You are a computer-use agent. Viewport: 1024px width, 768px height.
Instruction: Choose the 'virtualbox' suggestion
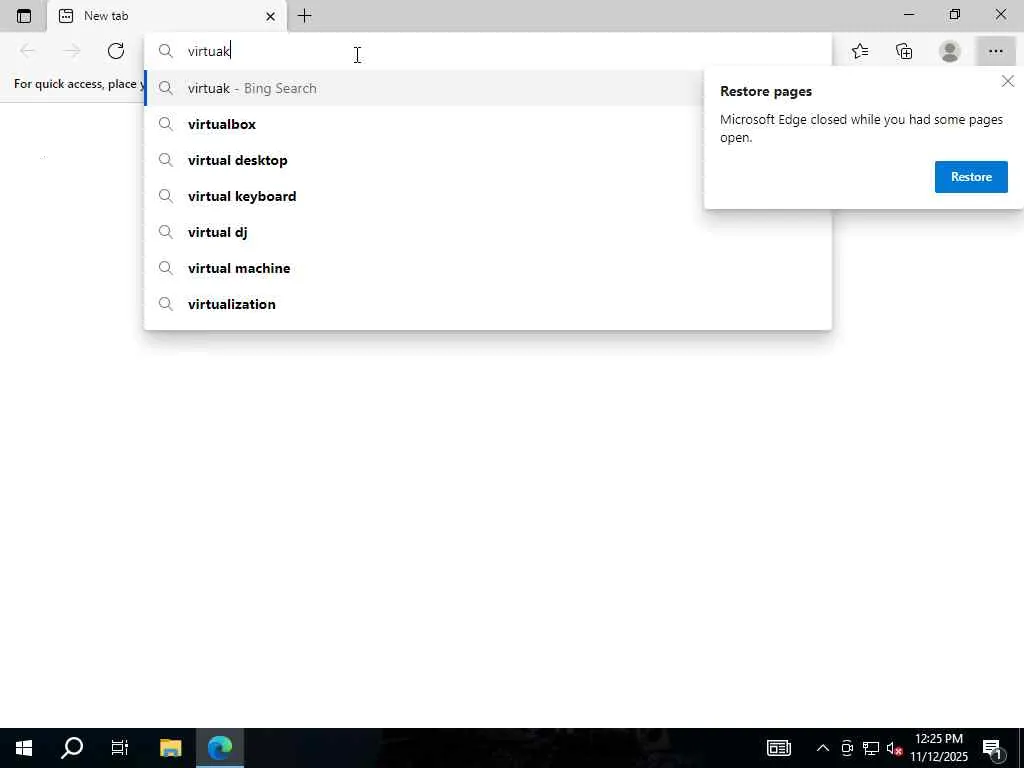coord(488,124)
